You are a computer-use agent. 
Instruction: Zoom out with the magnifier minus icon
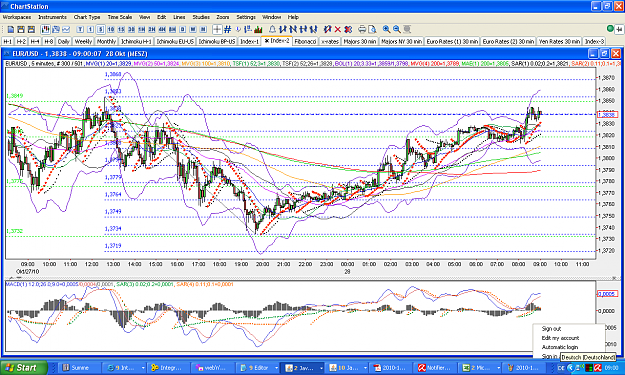point(397,29)
